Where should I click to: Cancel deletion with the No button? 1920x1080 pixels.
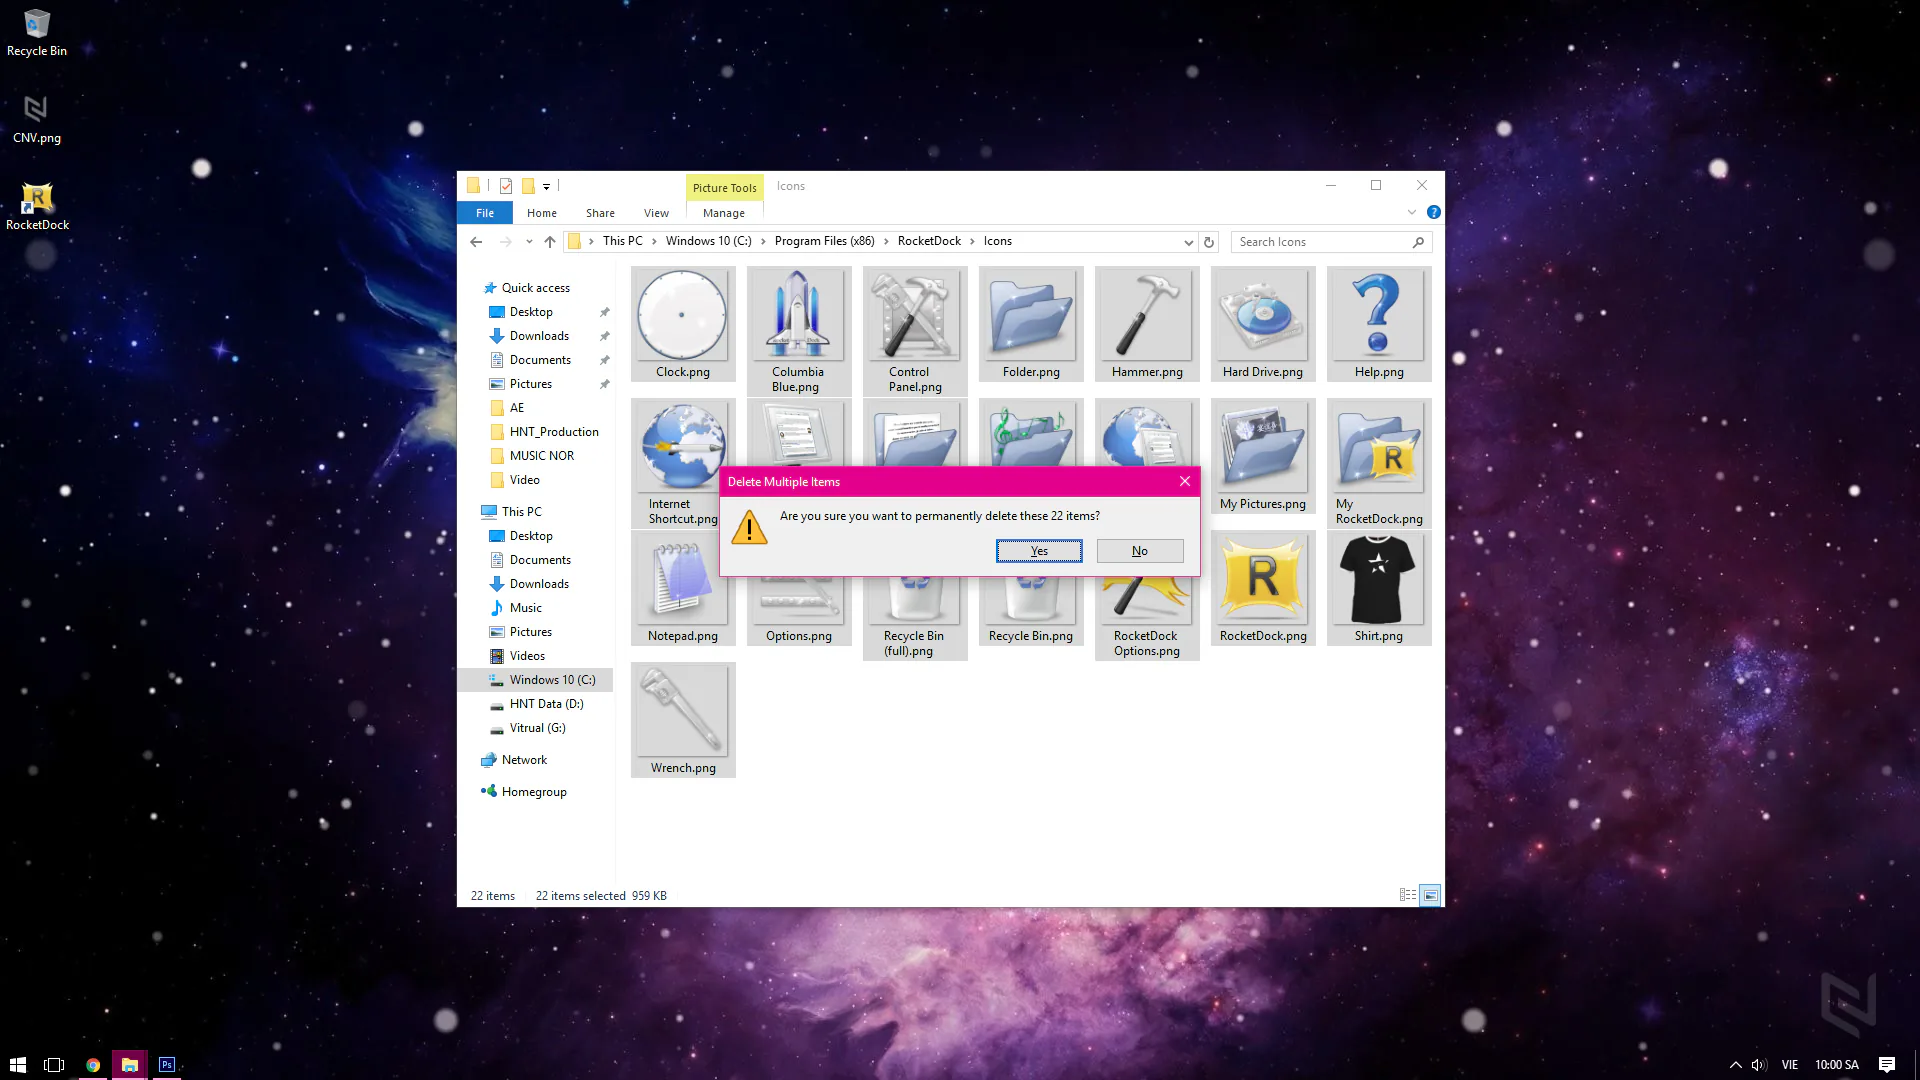[1140, 551]
